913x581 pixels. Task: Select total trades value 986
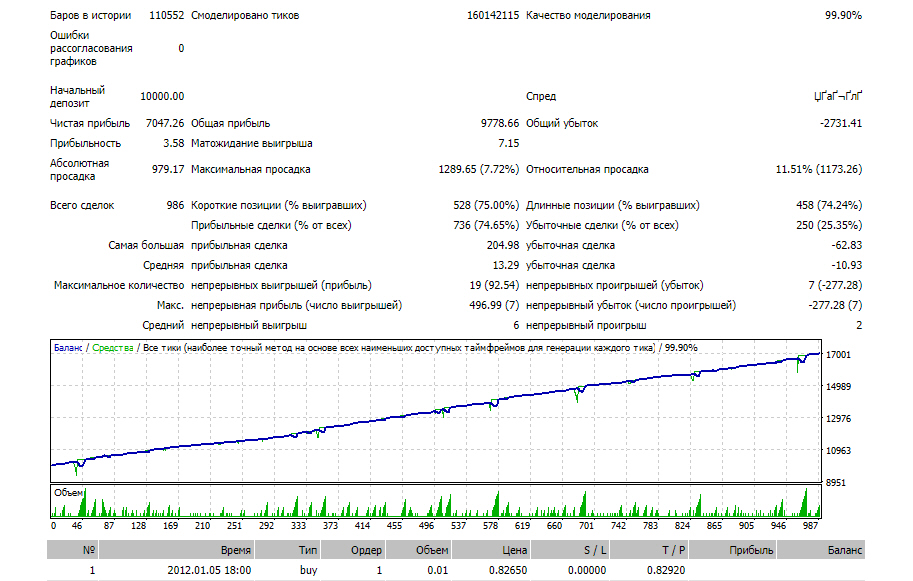(x=175, y=206)
